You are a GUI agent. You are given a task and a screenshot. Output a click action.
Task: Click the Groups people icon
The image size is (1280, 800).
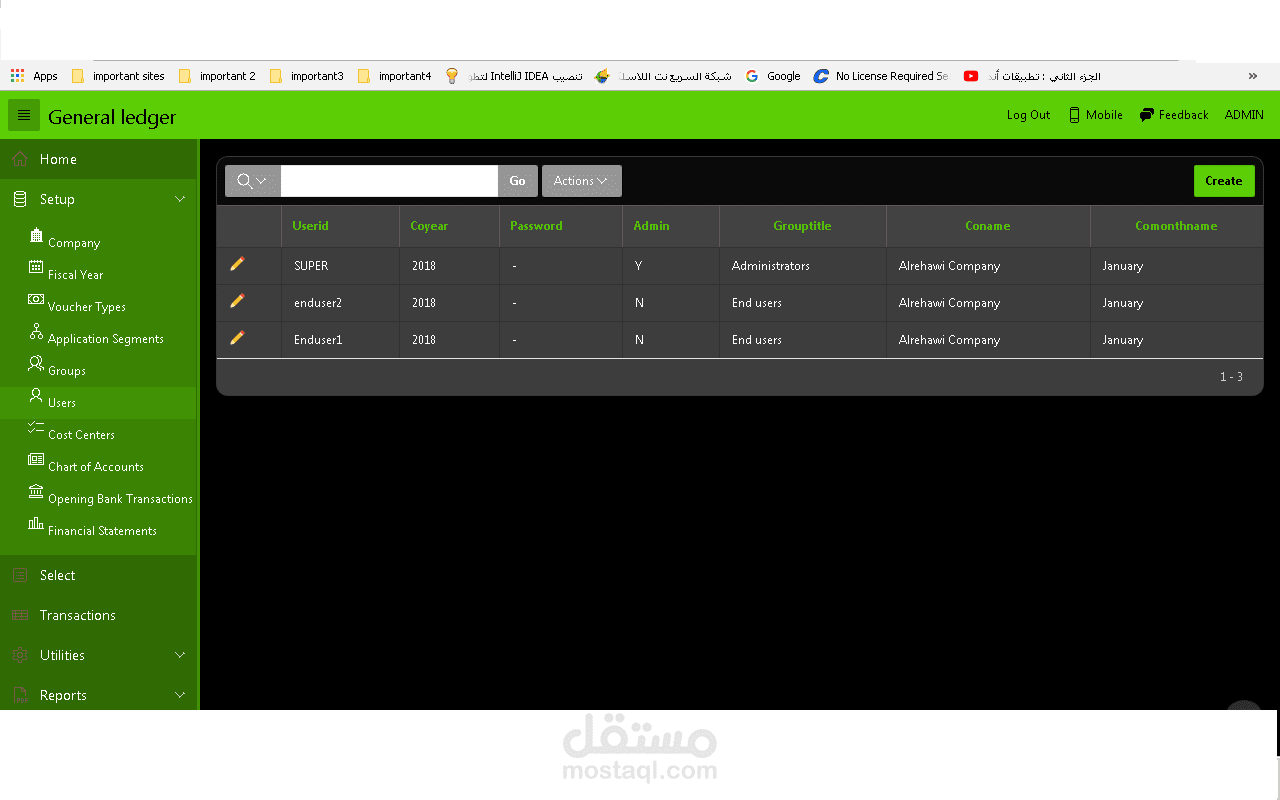tap(36, 363)
